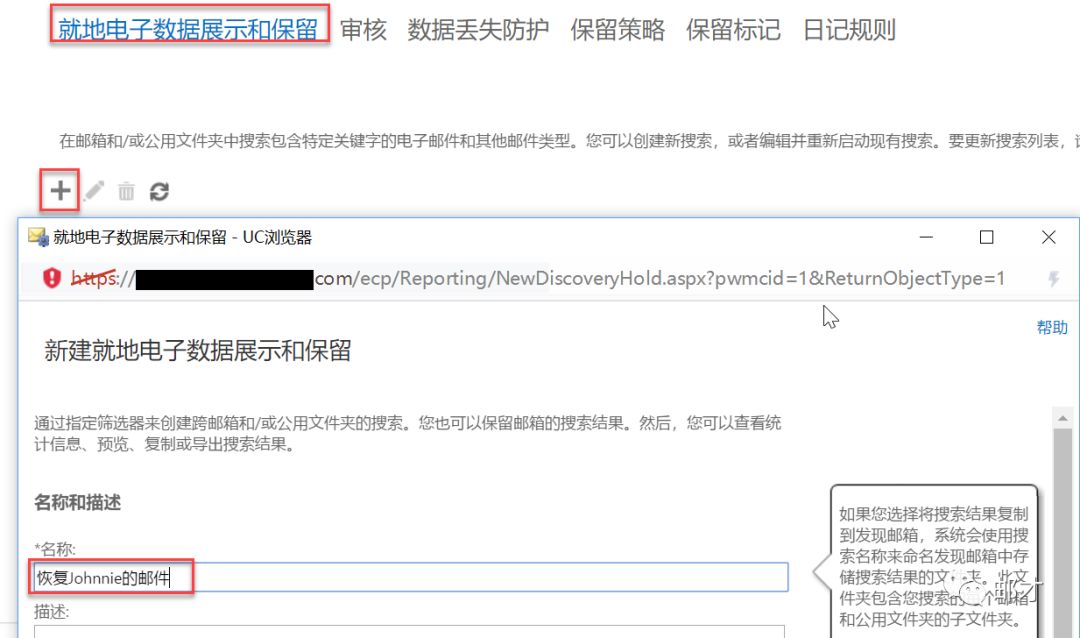Click the pencil edit icon
1080x638 pixels.
94,190
